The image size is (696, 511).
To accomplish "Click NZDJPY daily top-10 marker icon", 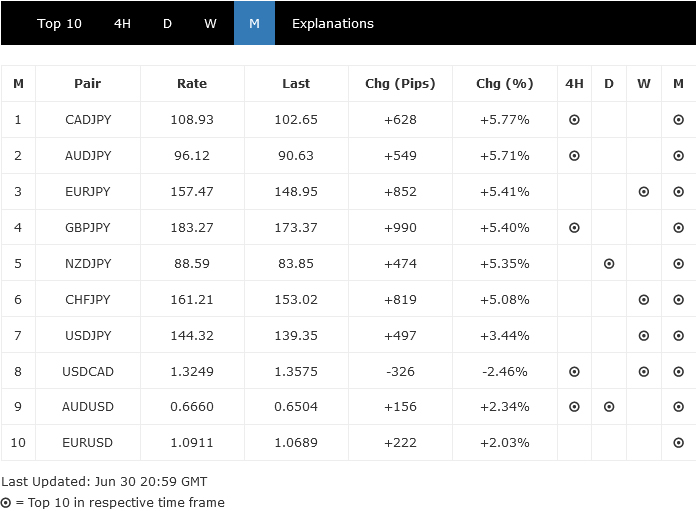I will (x=608, y=264).
